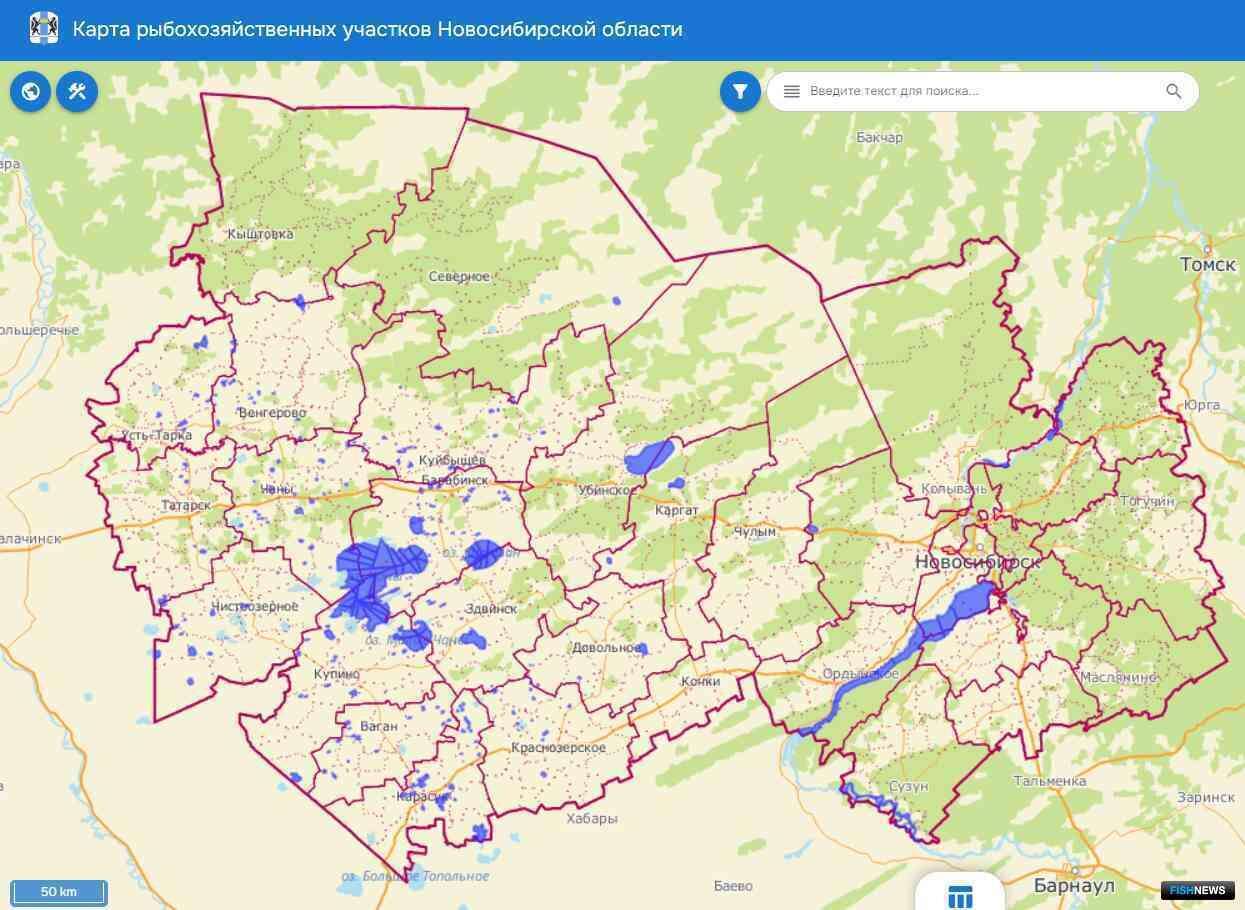Click the Novosibirsk coat of arms logo
The image size is (1245, 910).
tap(44, 29)
